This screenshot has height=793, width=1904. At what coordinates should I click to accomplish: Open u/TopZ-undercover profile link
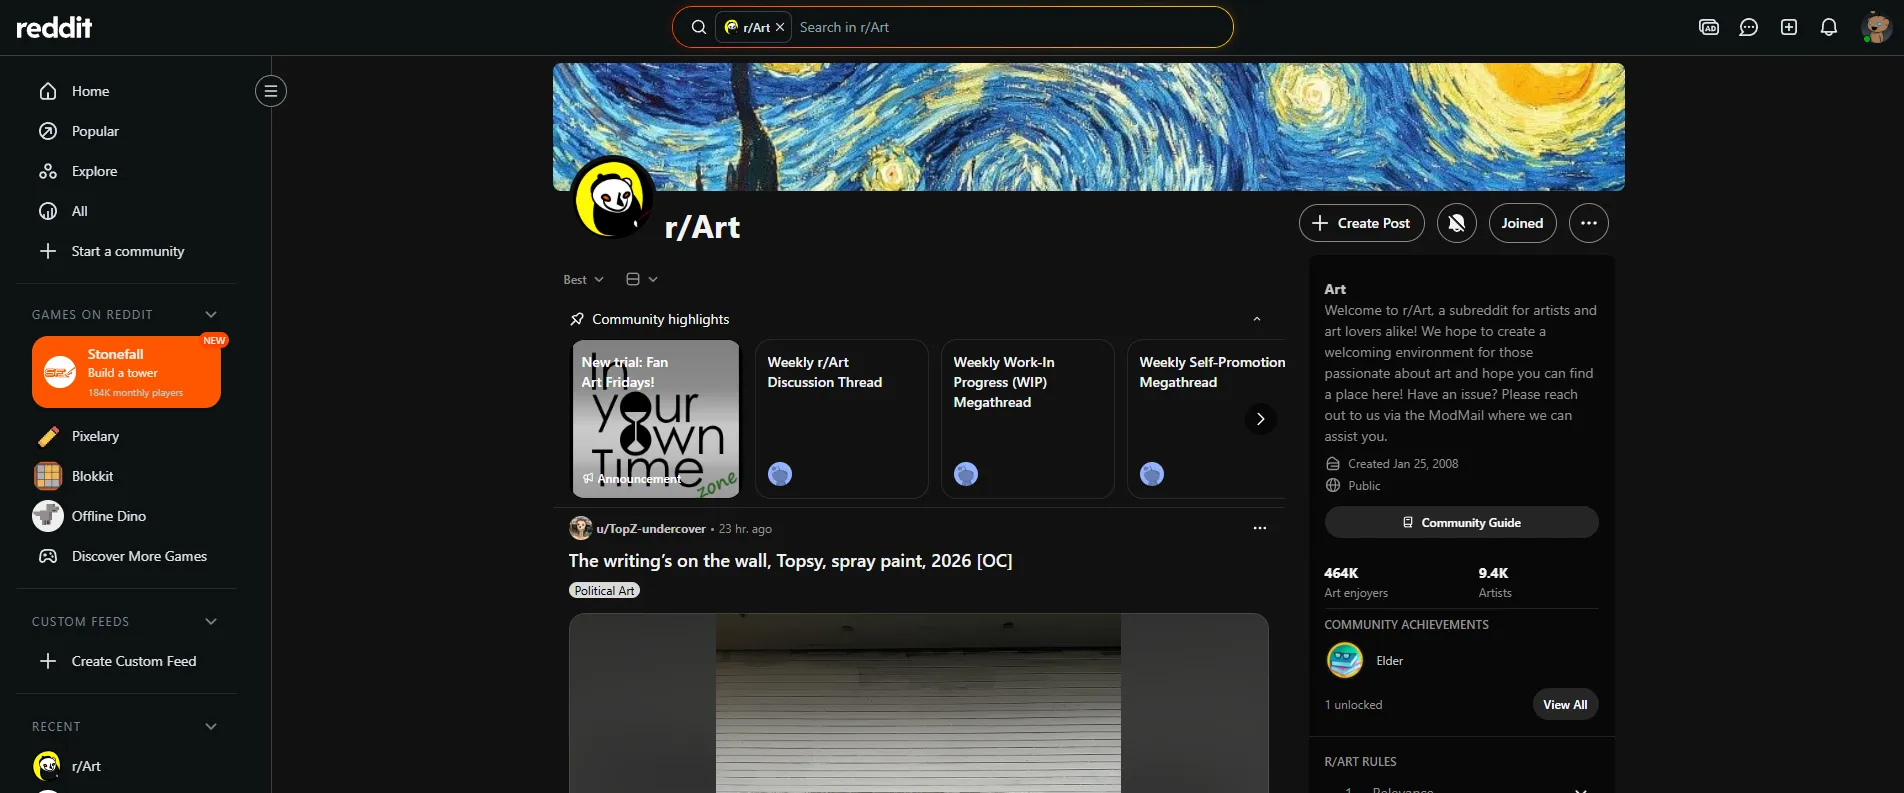click(x=651, y=529)
